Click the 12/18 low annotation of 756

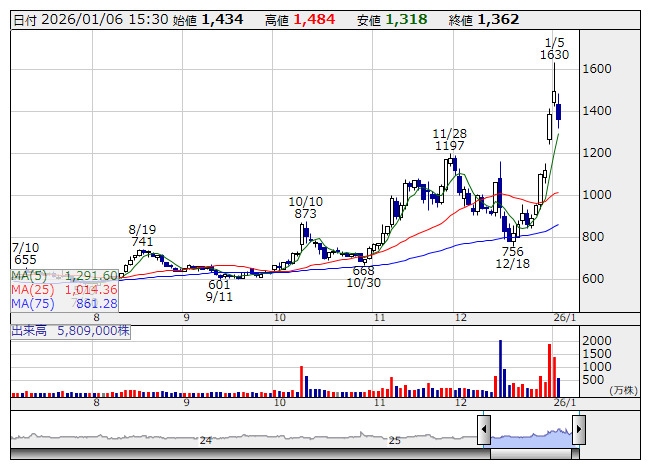[x=512, y=257]
